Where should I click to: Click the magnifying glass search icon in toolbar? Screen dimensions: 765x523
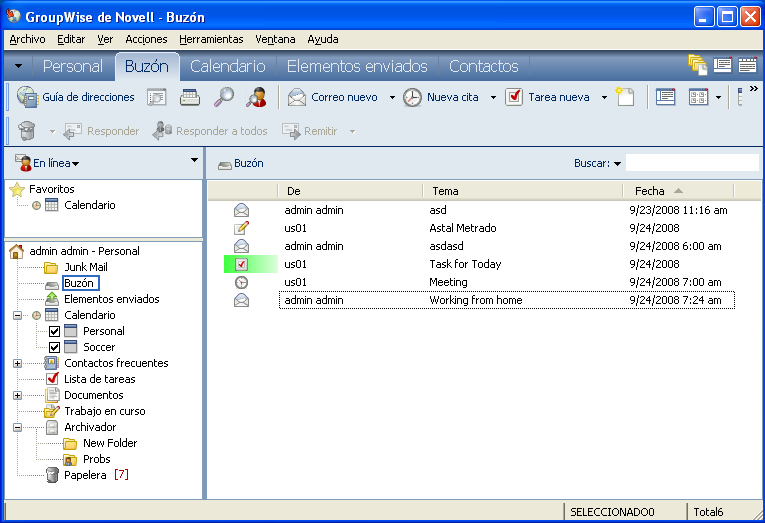point(224,97)
